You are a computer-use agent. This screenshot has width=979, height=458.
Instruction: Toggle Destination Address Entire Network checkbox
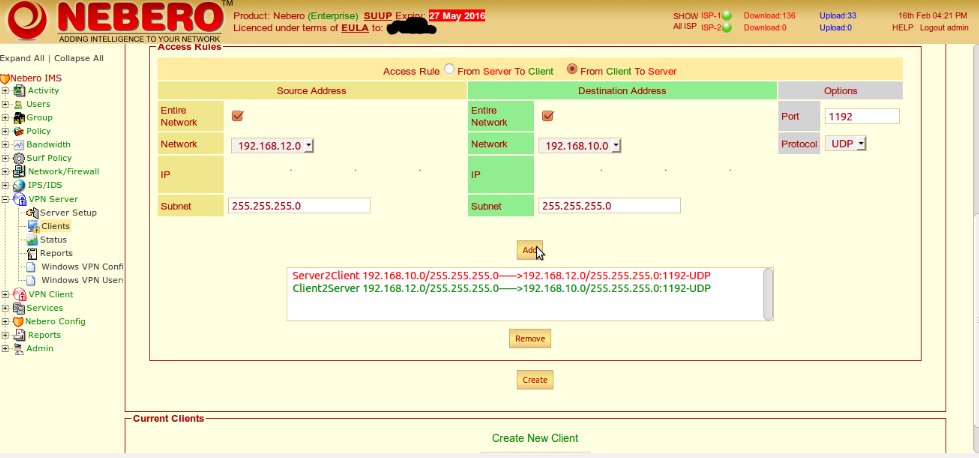coord(548,116)
